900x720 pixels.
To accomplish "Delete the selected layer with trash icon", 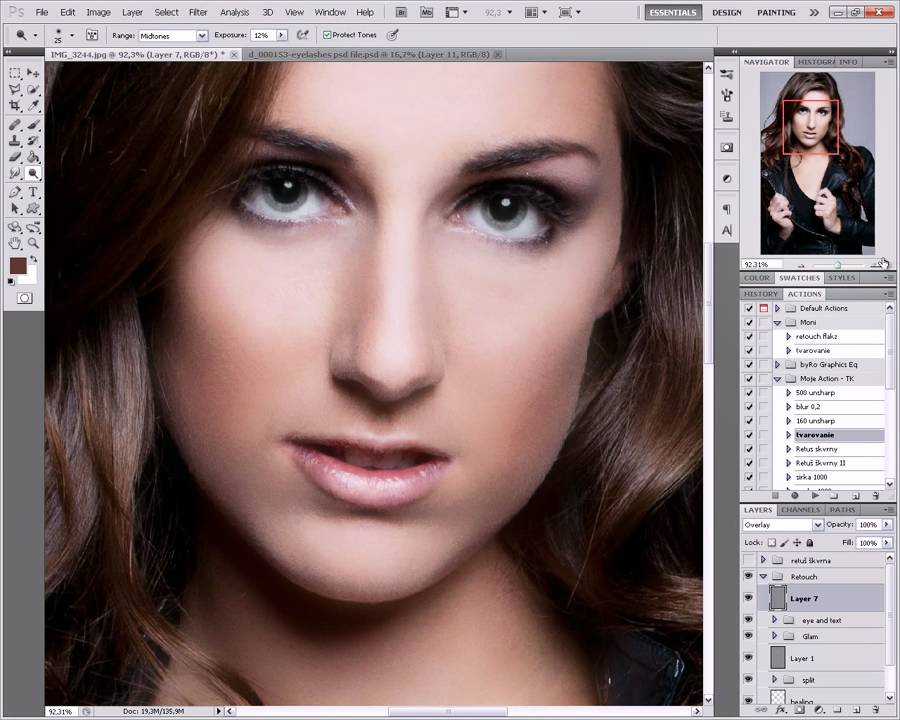I will click(x=875, y=710).
